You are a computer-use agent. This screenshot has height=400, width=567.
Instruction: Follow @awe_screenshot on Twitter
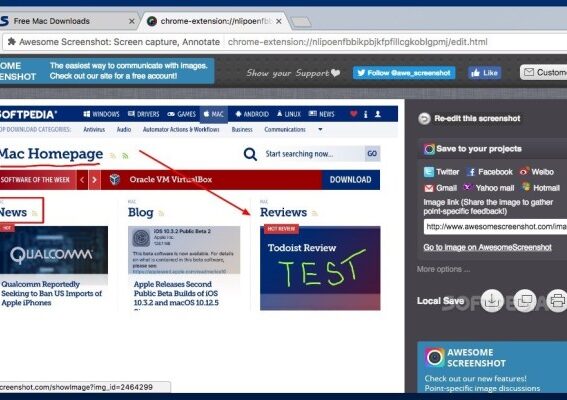click(404, 73)
